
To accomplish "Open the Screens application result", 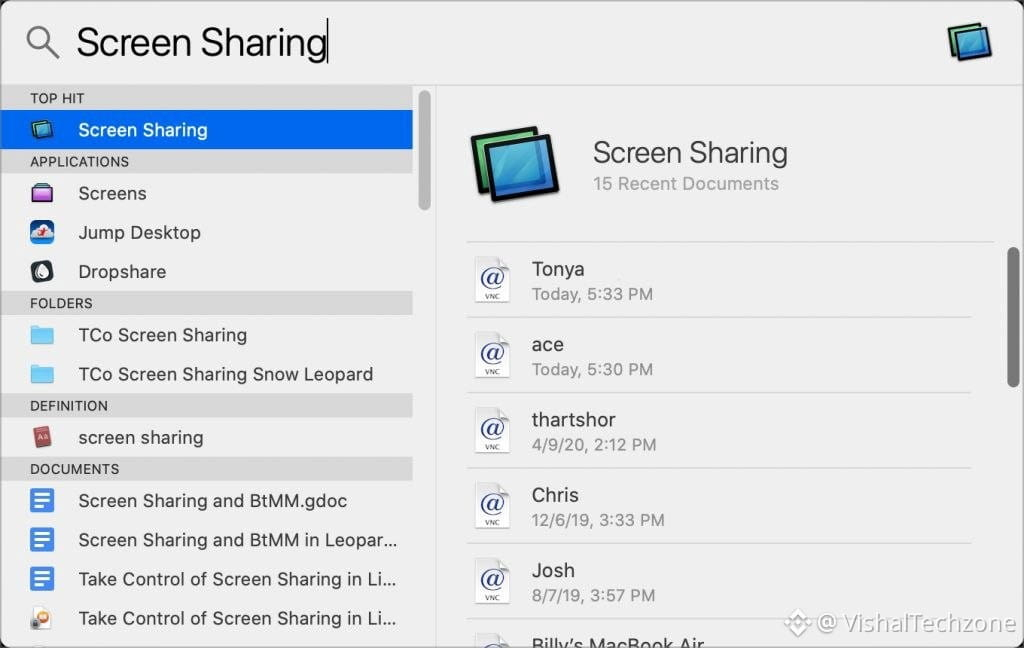I will pyautogui.click(x=206, y=193).
